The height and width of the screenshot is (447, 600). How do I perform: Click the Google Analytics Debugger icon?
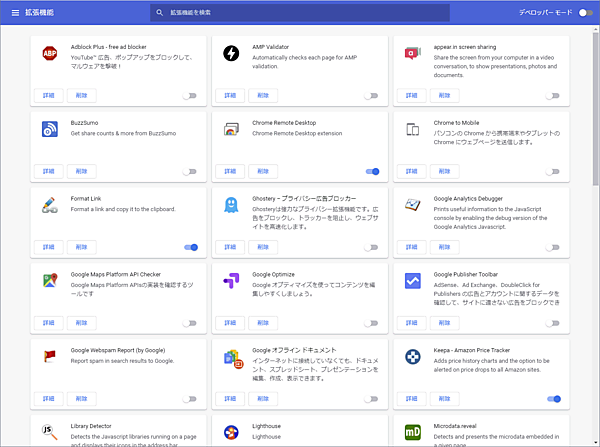click(x=412, y=205)
